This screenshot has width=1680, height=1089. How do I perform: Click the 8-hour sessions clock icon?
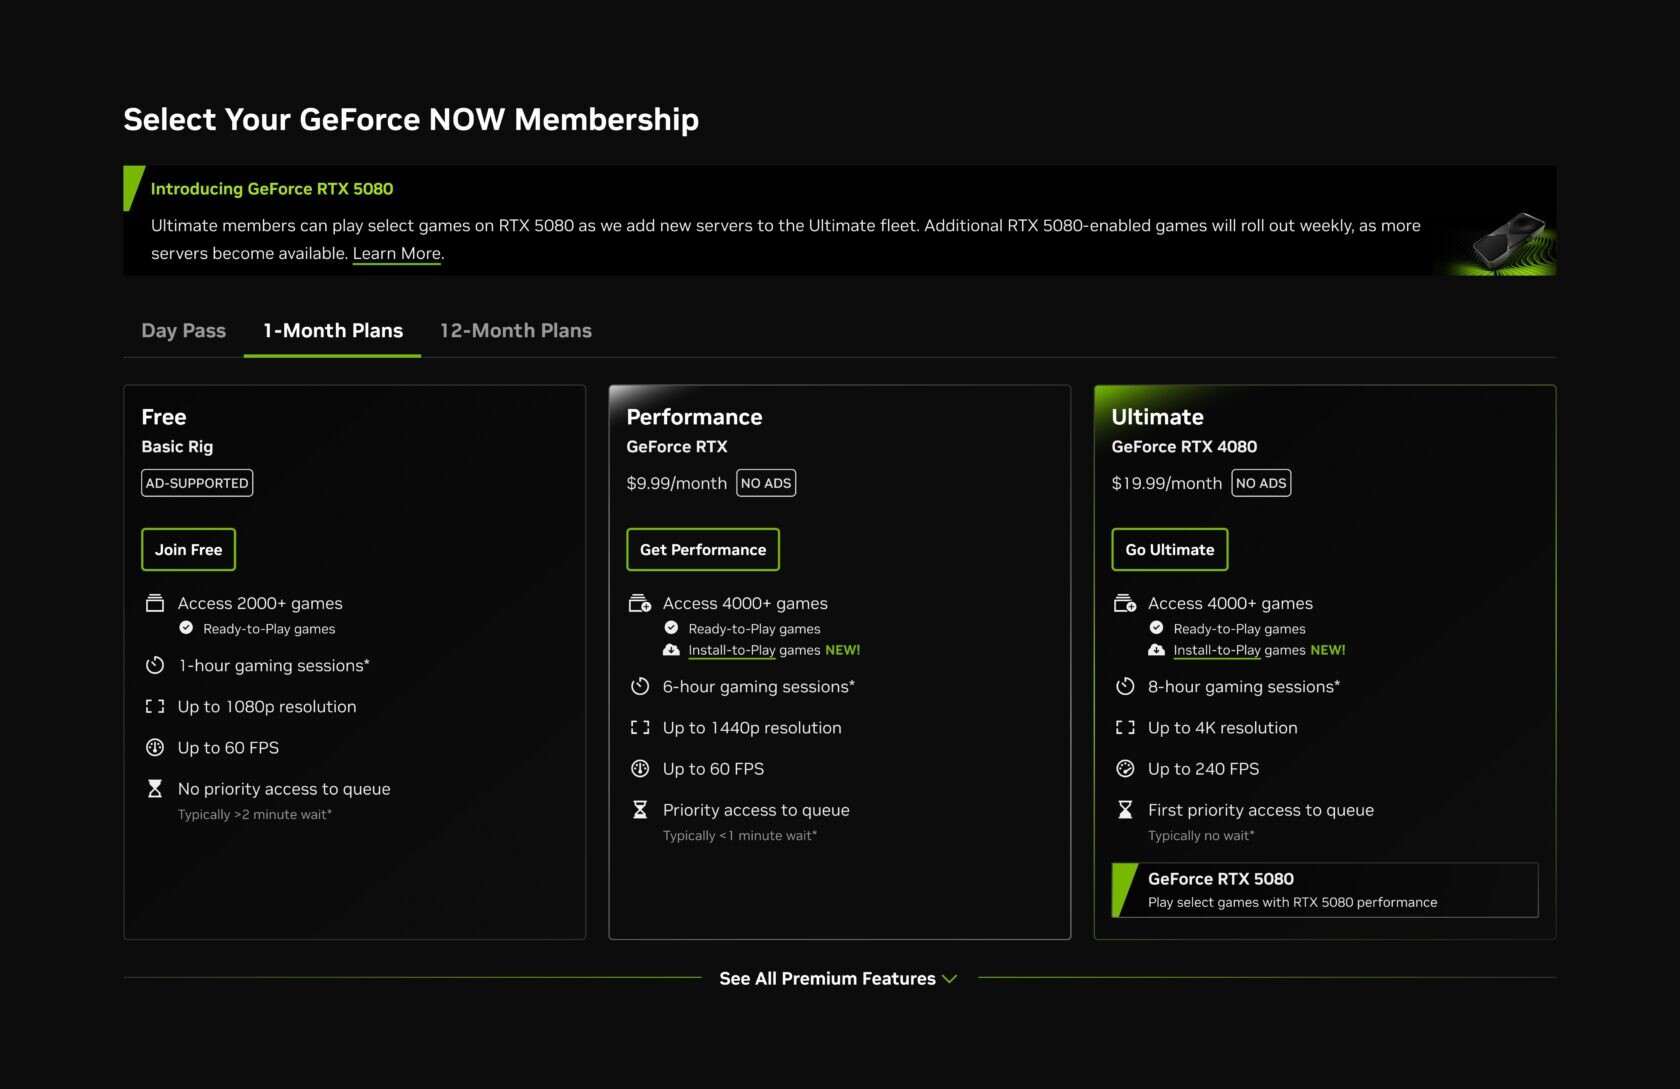coord(1127,686)
